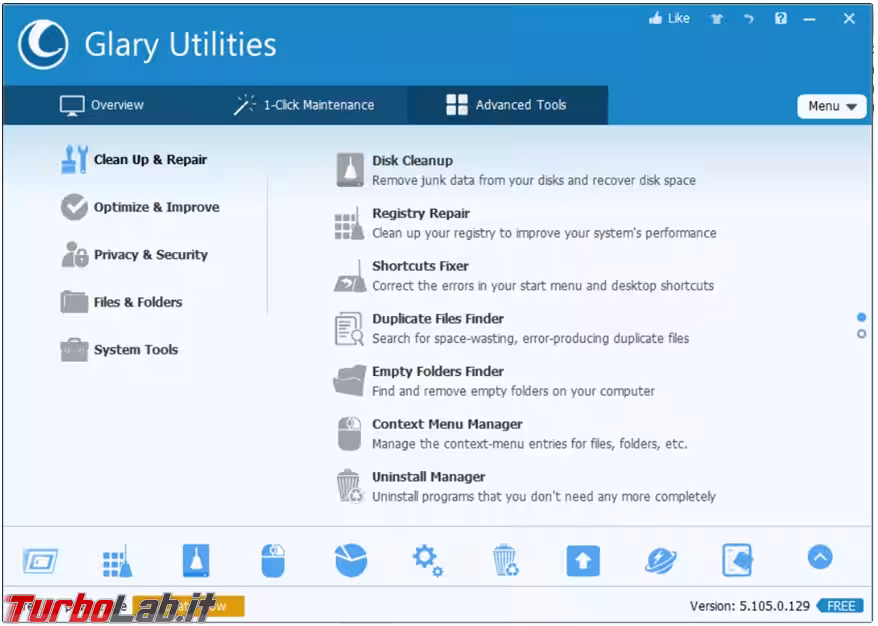878x626 pixels.
Task: Open the help question mark icon
Action: coord(781,19)
